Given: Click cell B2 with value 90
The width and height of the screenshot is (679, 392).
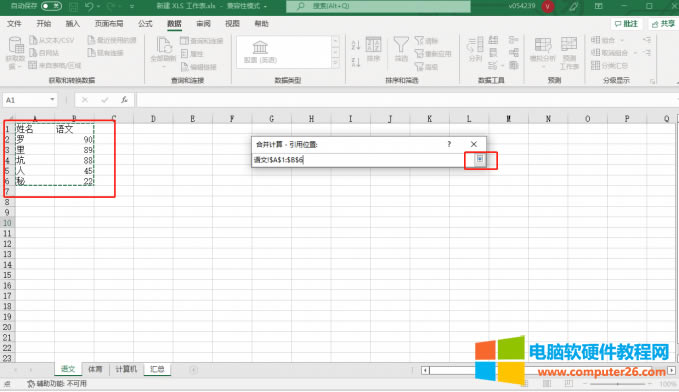Looking at the screenshot, I should pos(74,139).
